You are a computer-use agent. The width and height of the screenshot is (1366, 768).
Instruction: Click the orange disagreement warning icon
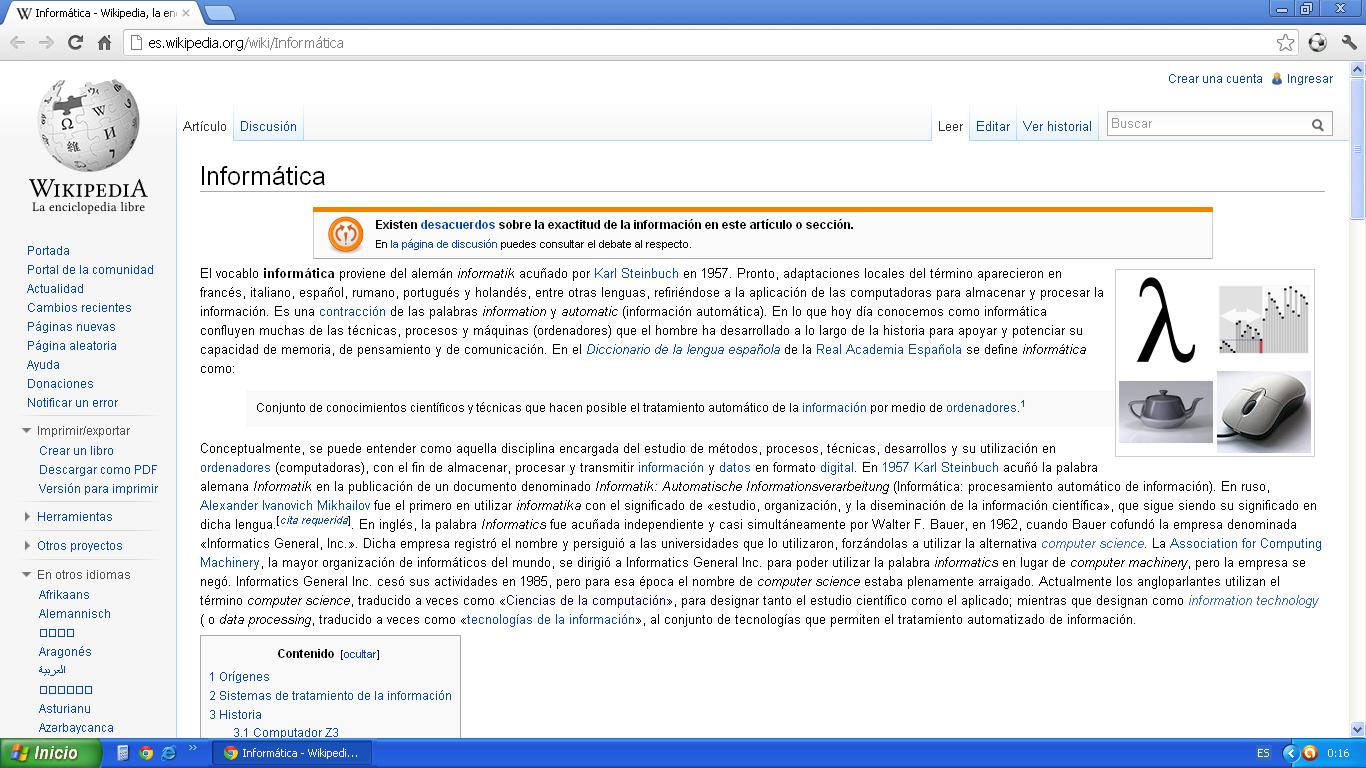[346, 234]
